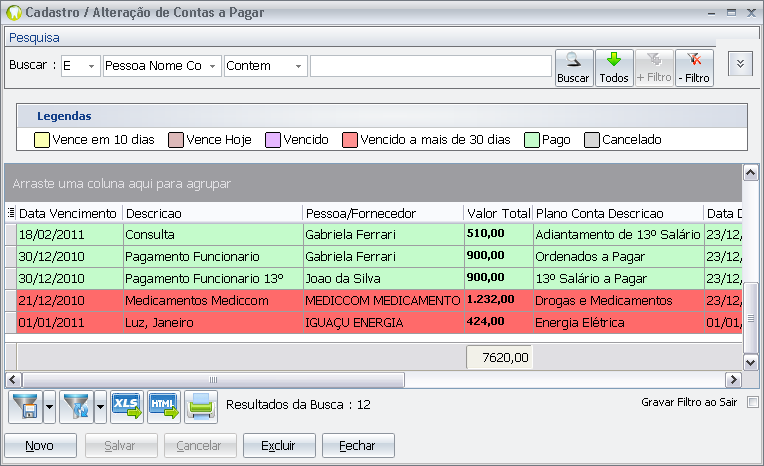Screen dimensions: 764x466
Task: Select the Luz, Janeiro cell
Action: [x=212, y=322]
